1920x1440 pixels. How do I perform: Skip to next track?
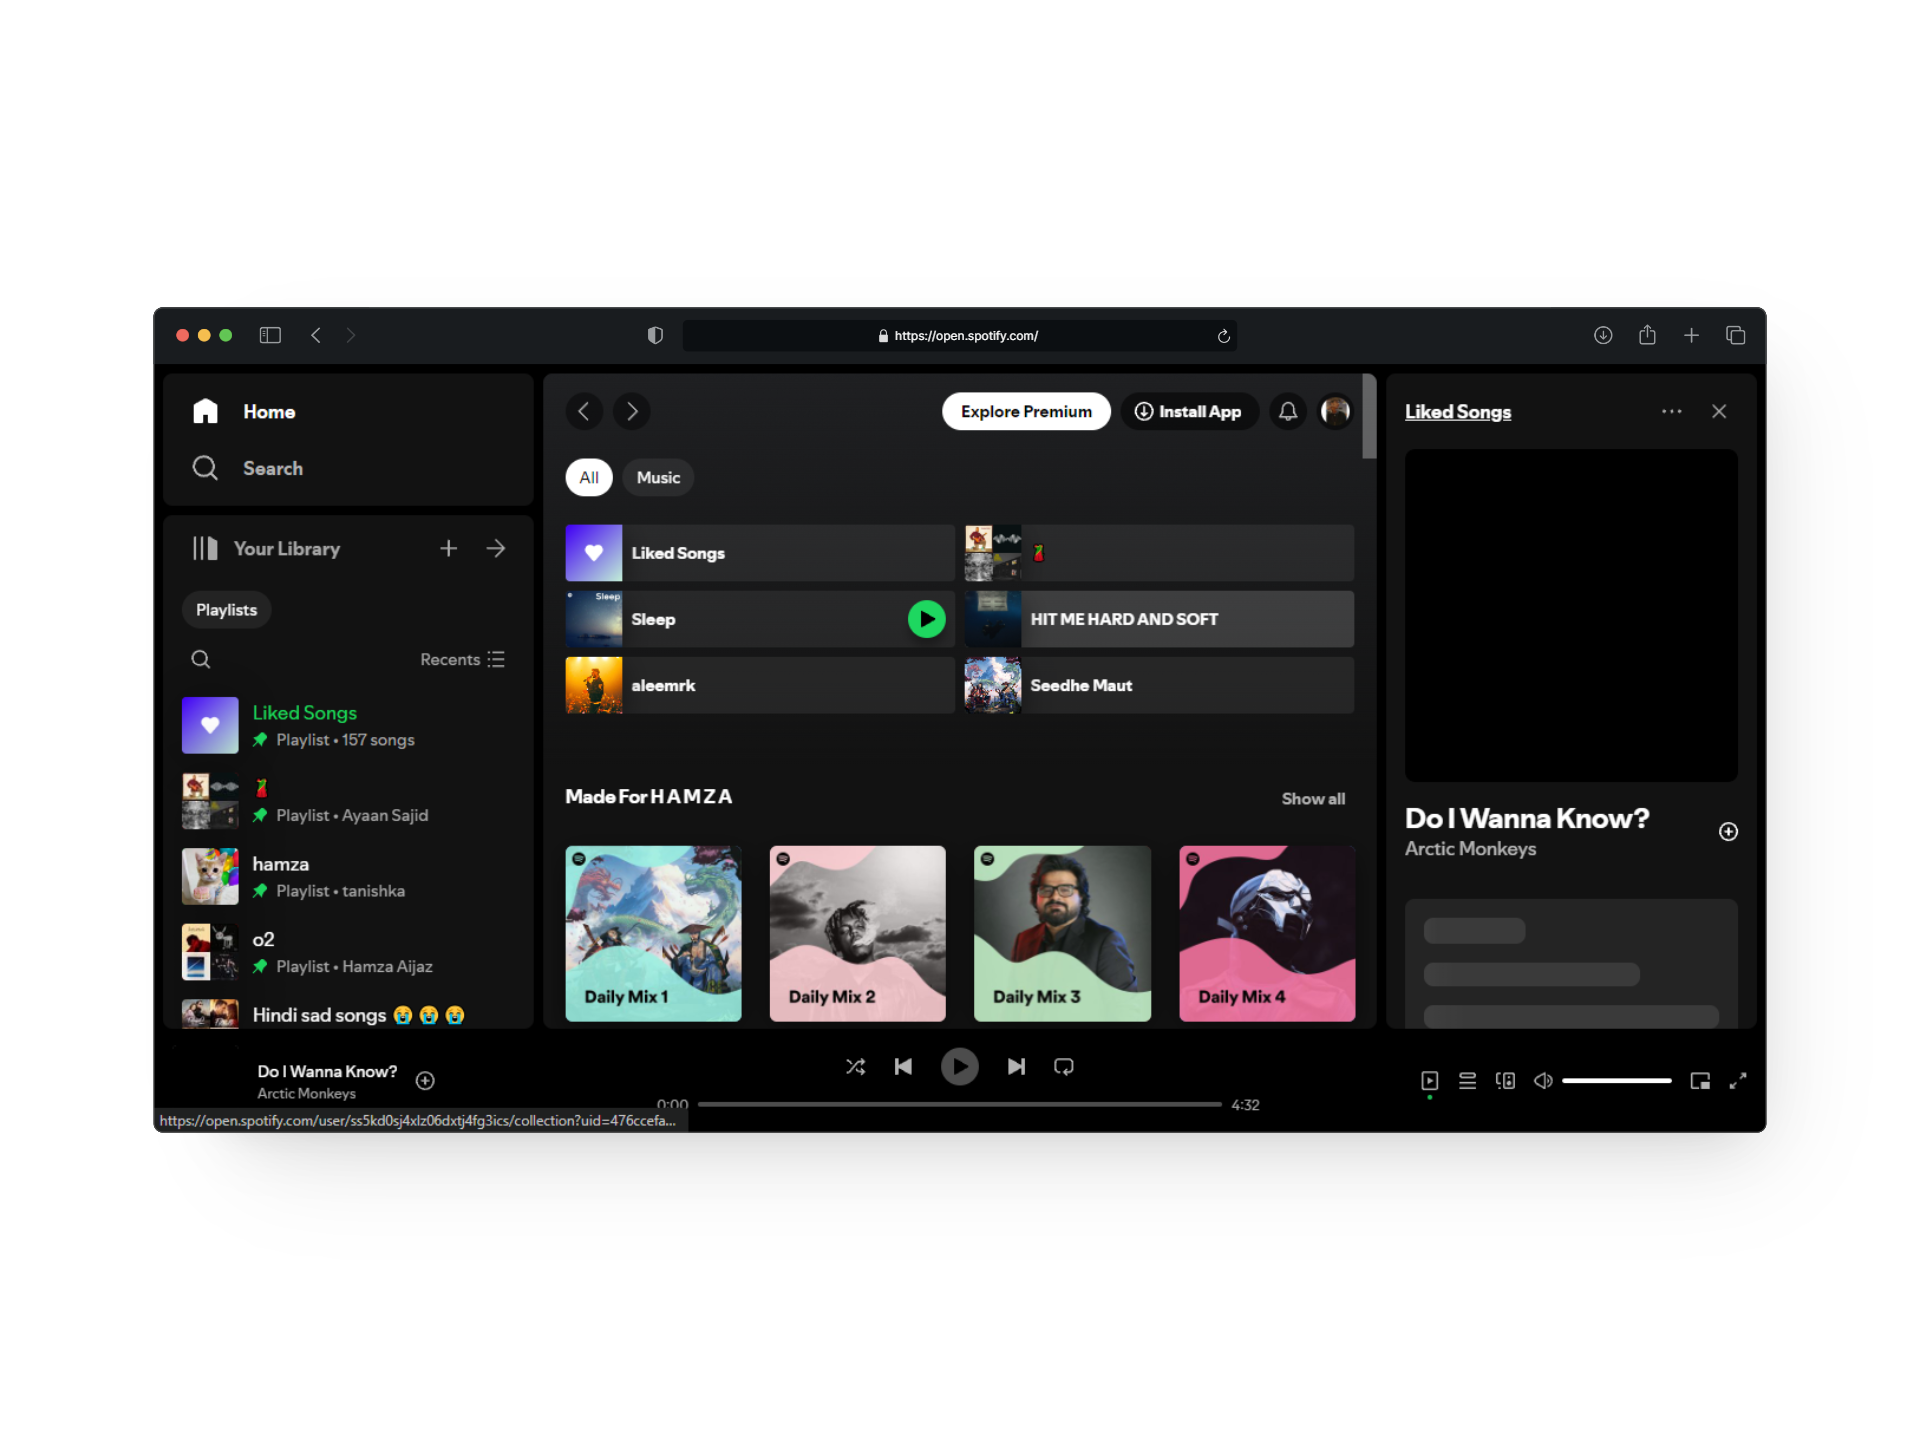tap(1016, 1066)
